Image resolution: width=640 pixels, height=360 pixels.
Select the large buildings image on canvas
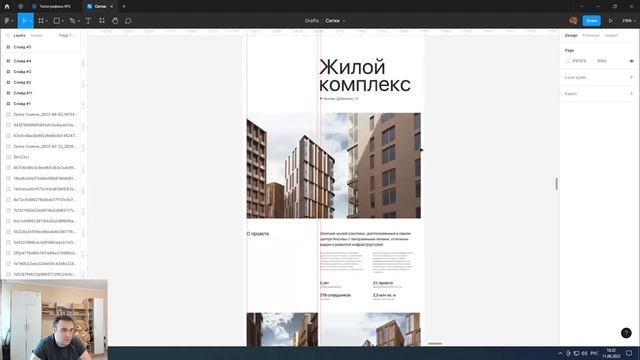[x=333, y=165]
